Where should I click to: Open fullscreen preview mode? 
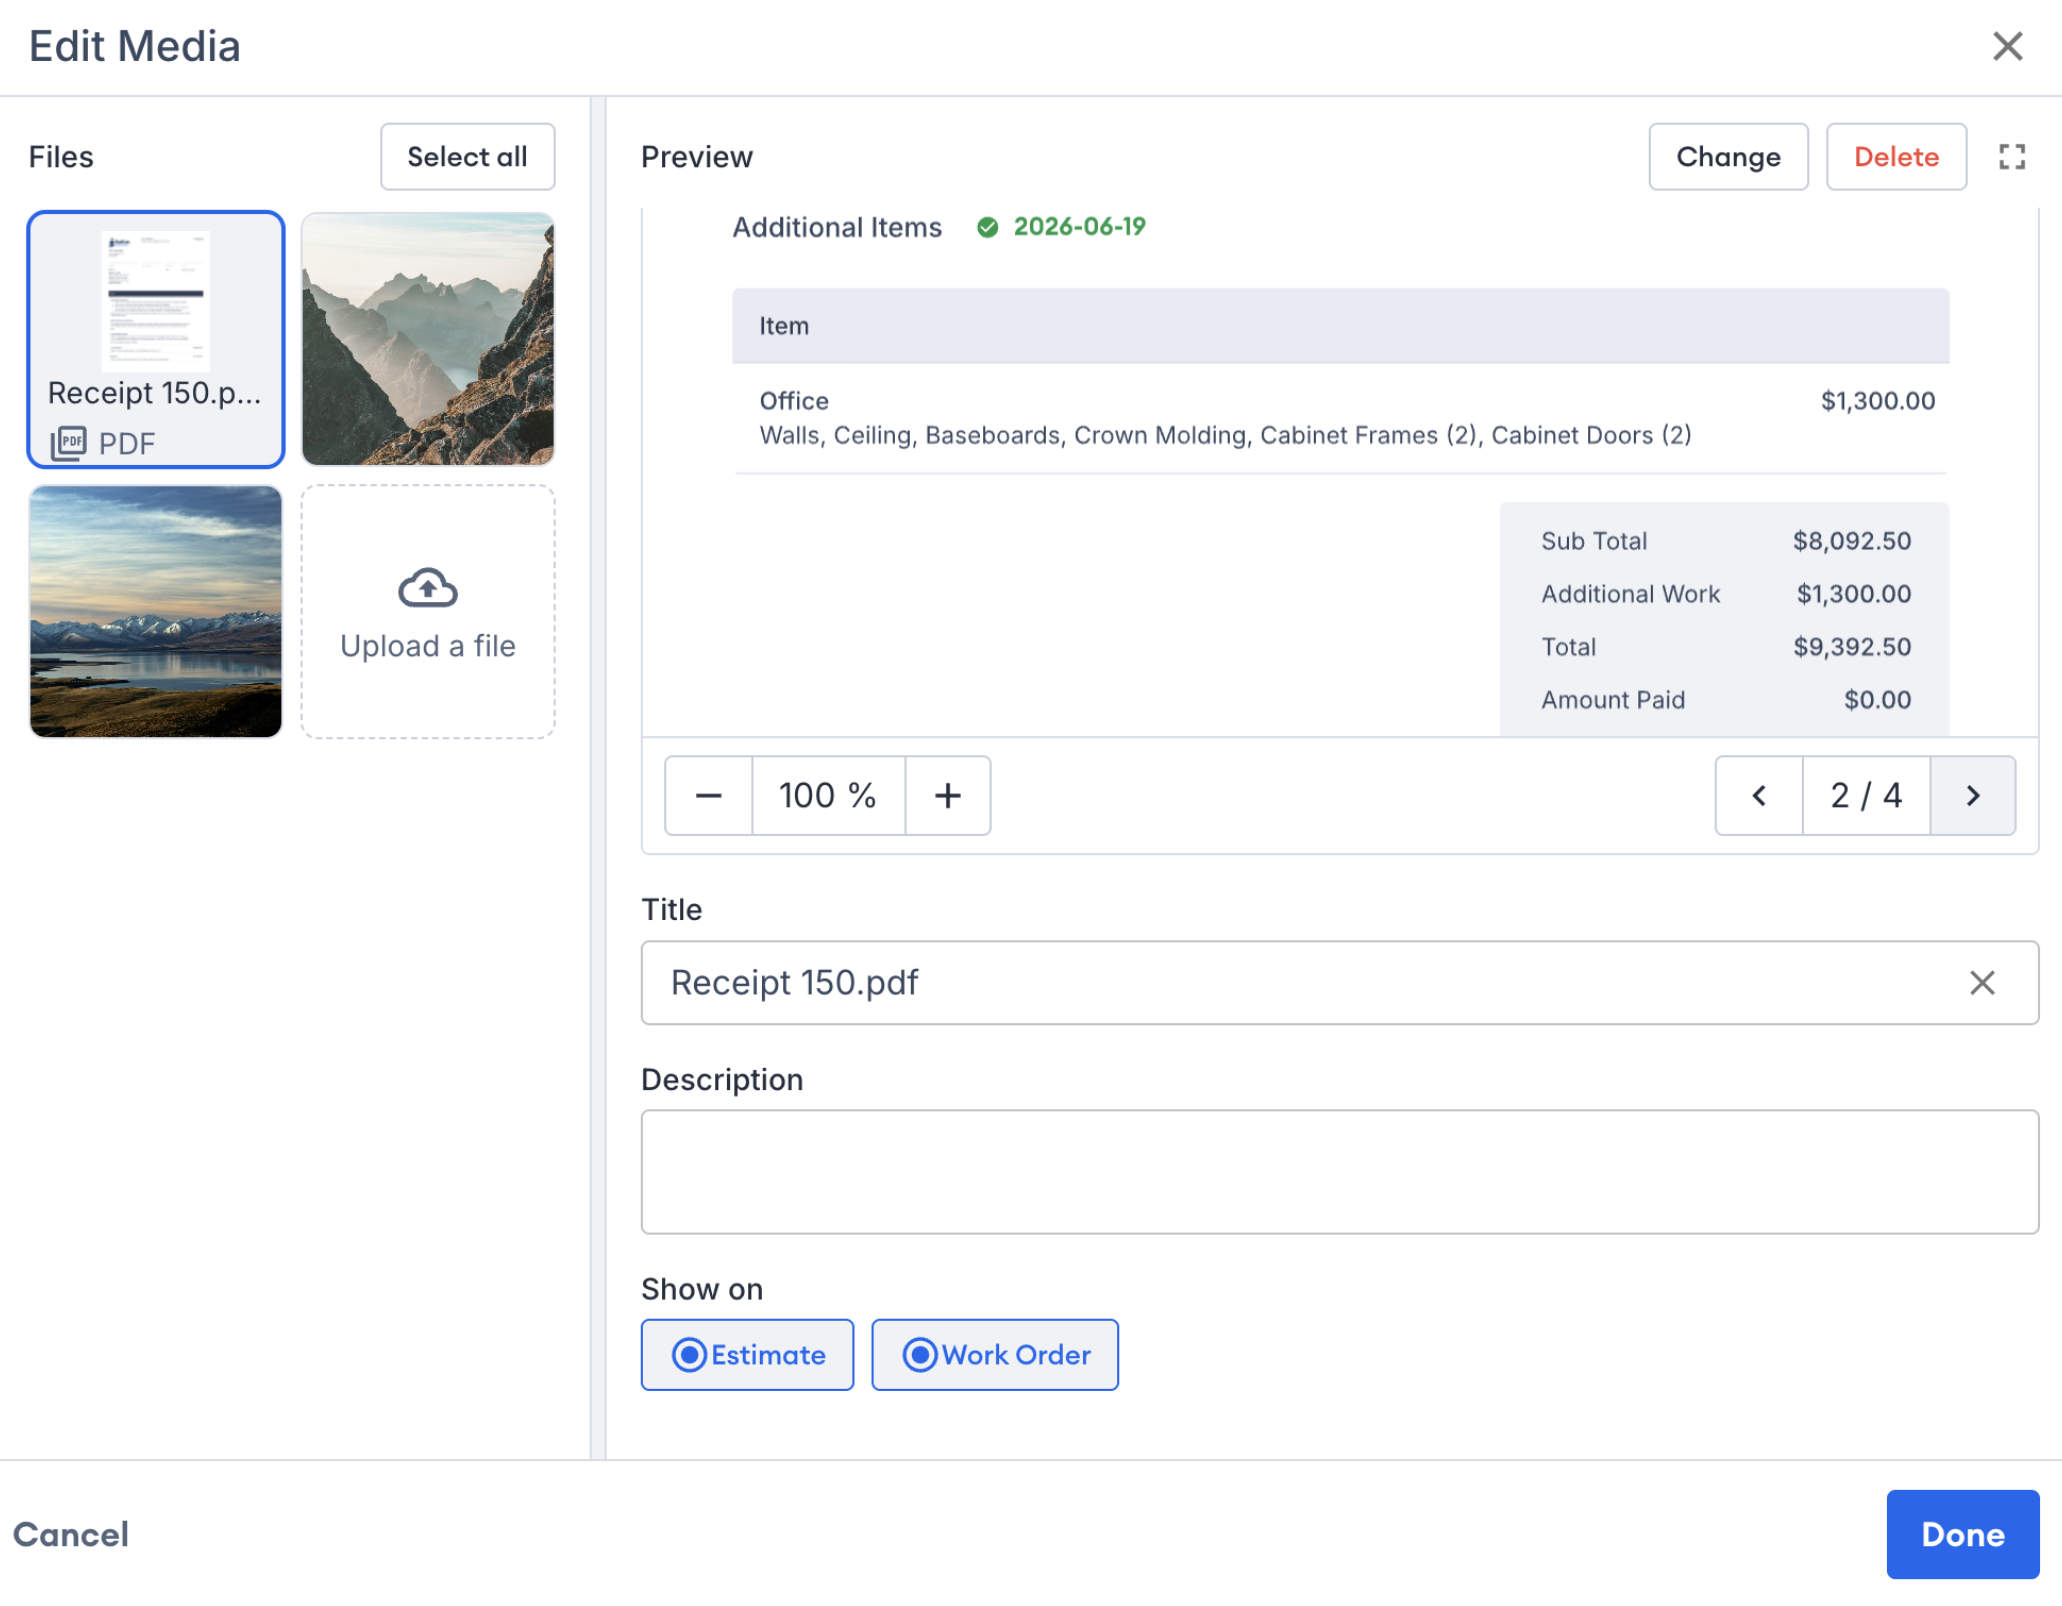(2012, 156)
